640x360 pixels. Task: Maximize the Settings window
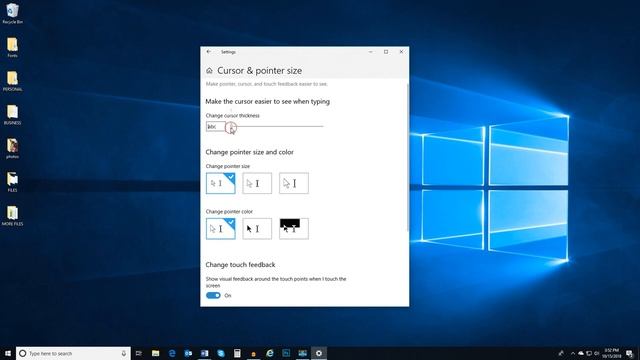pyautogui.click(x=386, y=52)
